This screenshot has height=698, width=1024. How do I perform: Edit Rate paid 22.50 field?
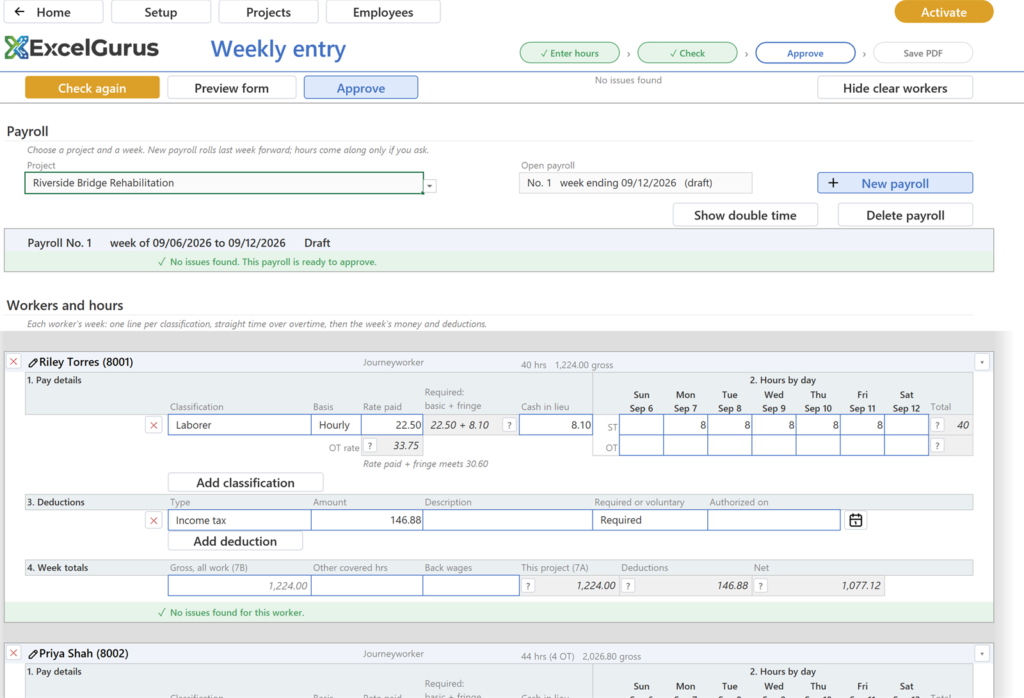tap(392, 425)
